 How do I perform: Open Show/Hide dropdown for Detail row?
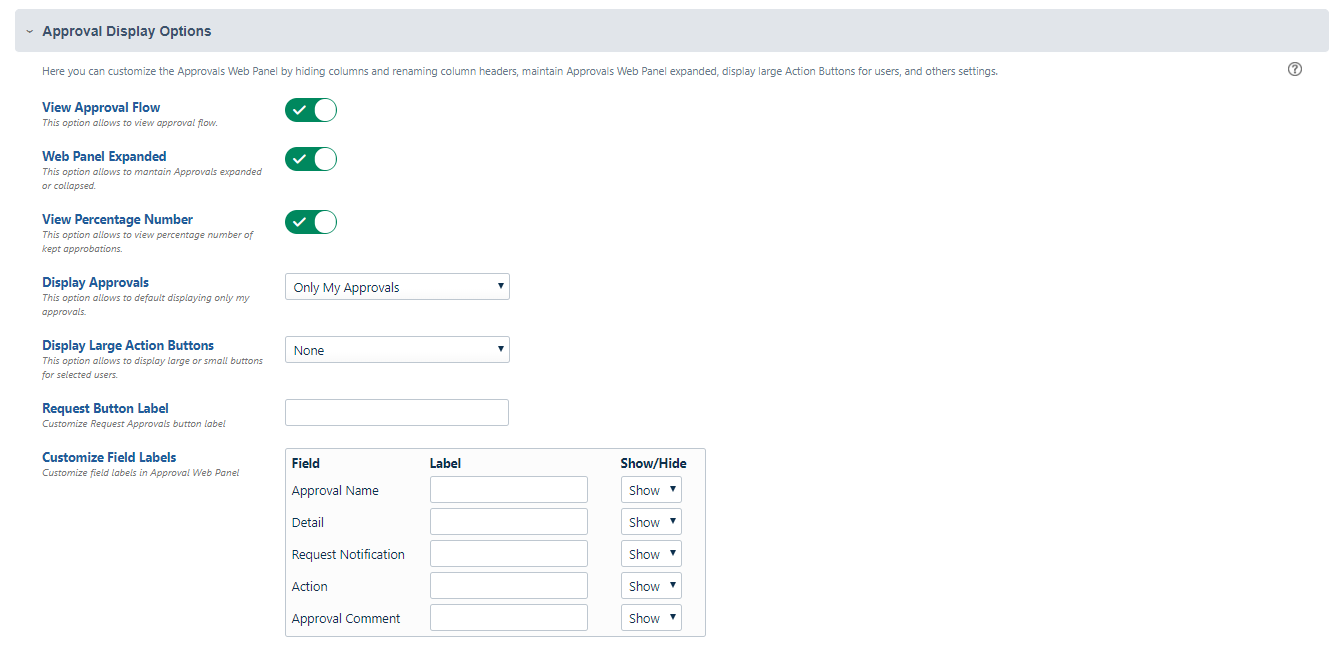(x=651, y=522)
